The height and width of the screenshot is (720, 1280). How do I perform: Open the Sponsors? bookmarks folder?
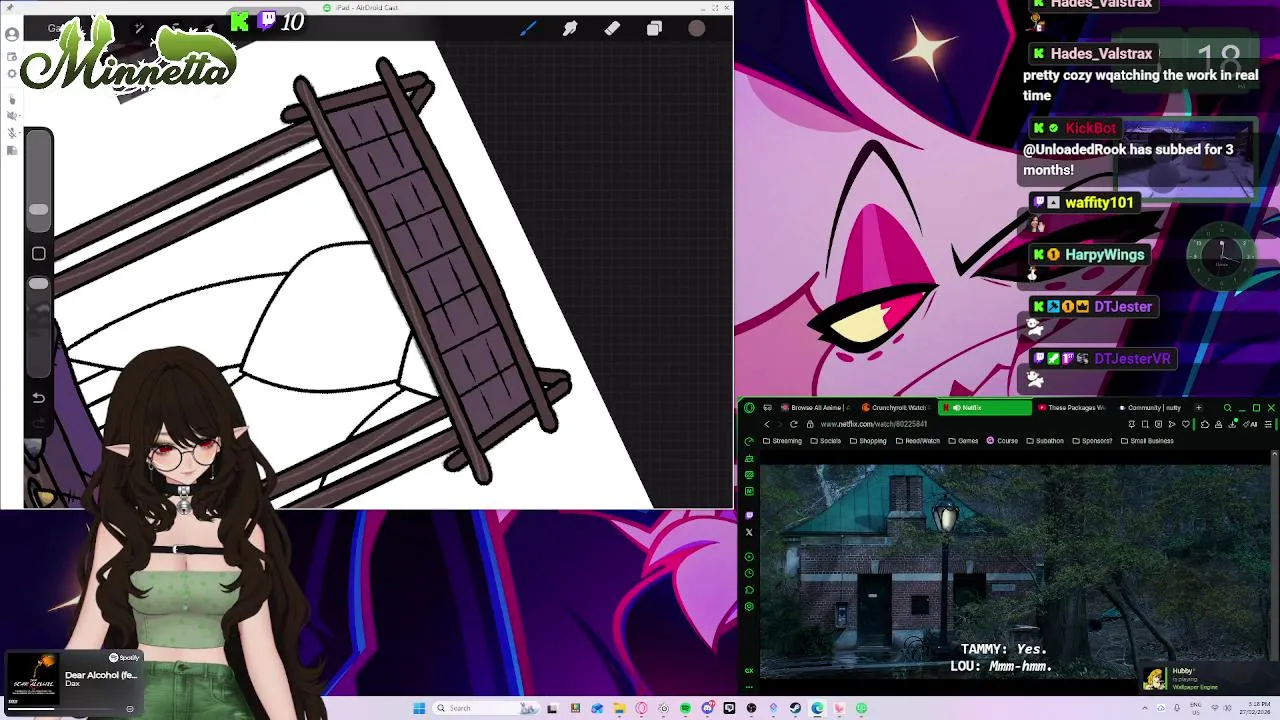(1092, 441)
